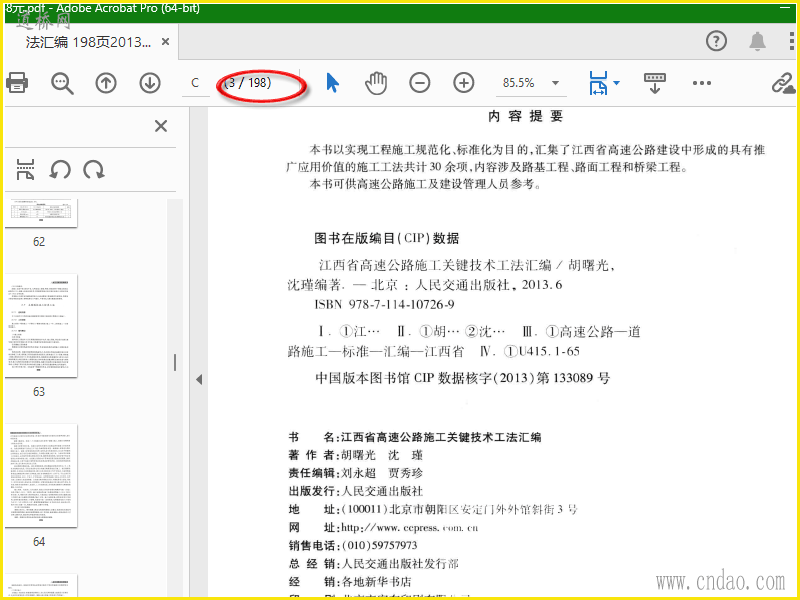Viewport: 800px width, 600px height.
Task: Click CIP 数据核字(2013)第 133089 号 line
Action: [x=462, y=378]
